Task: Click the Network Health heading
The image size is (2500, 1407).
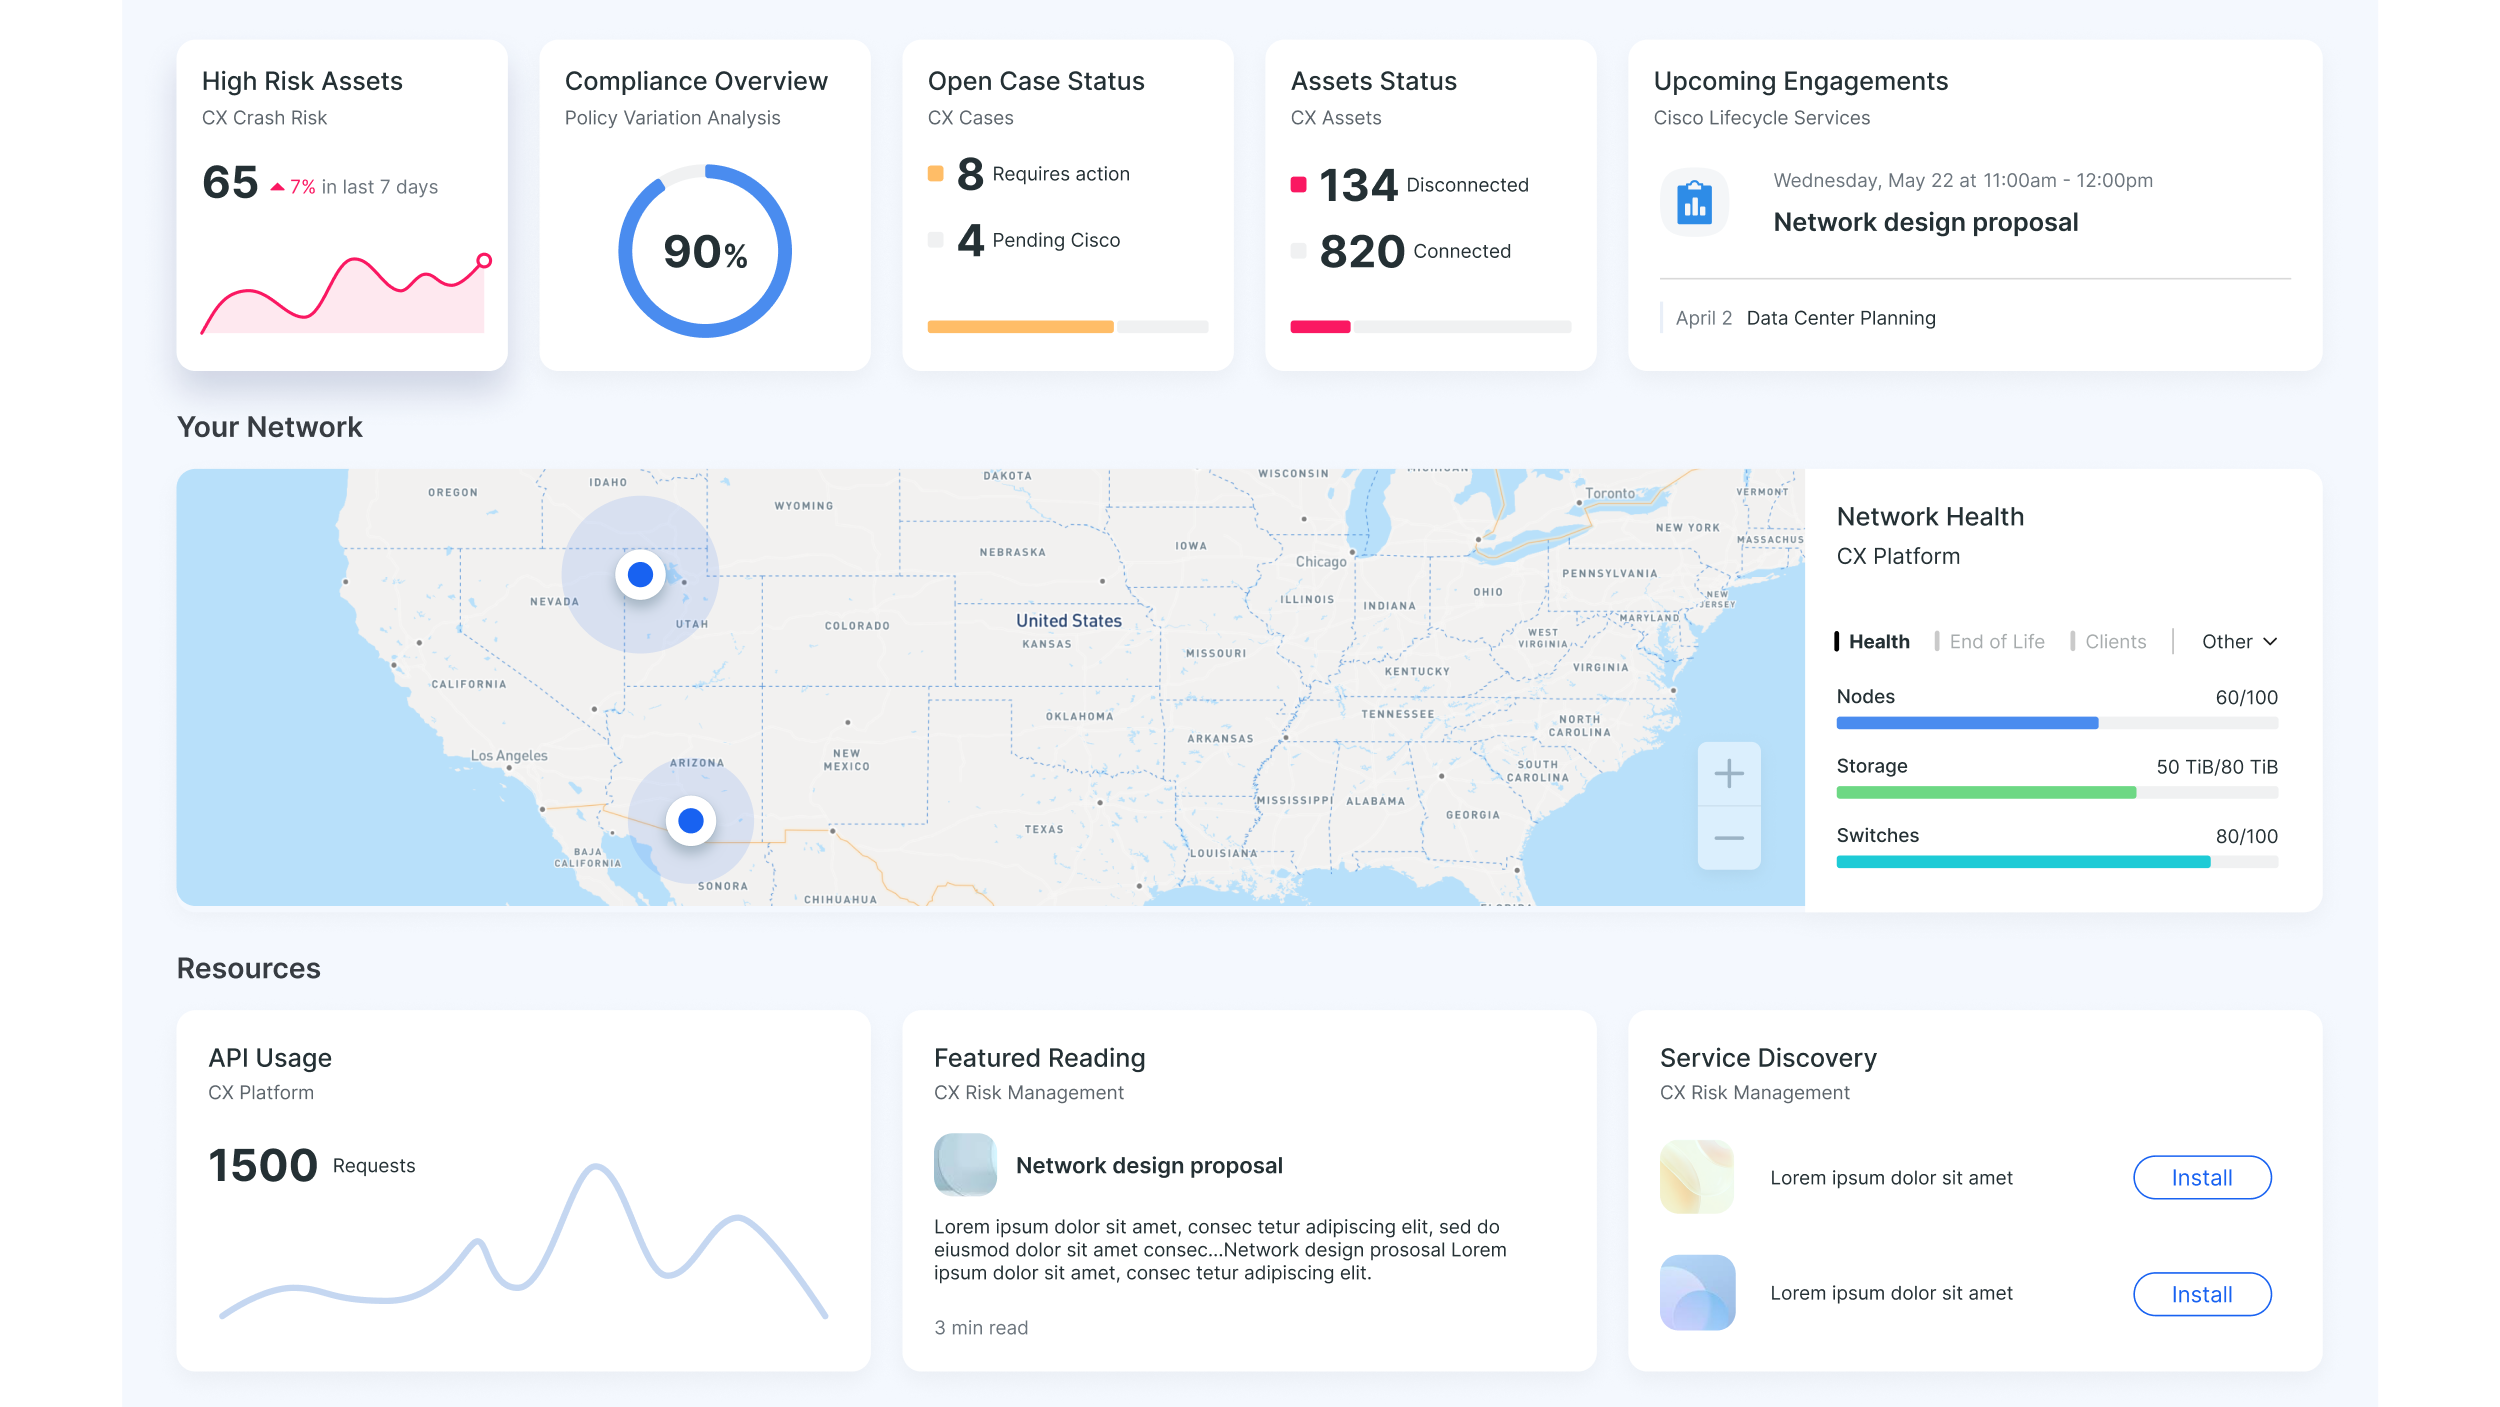Action: 1929,516
